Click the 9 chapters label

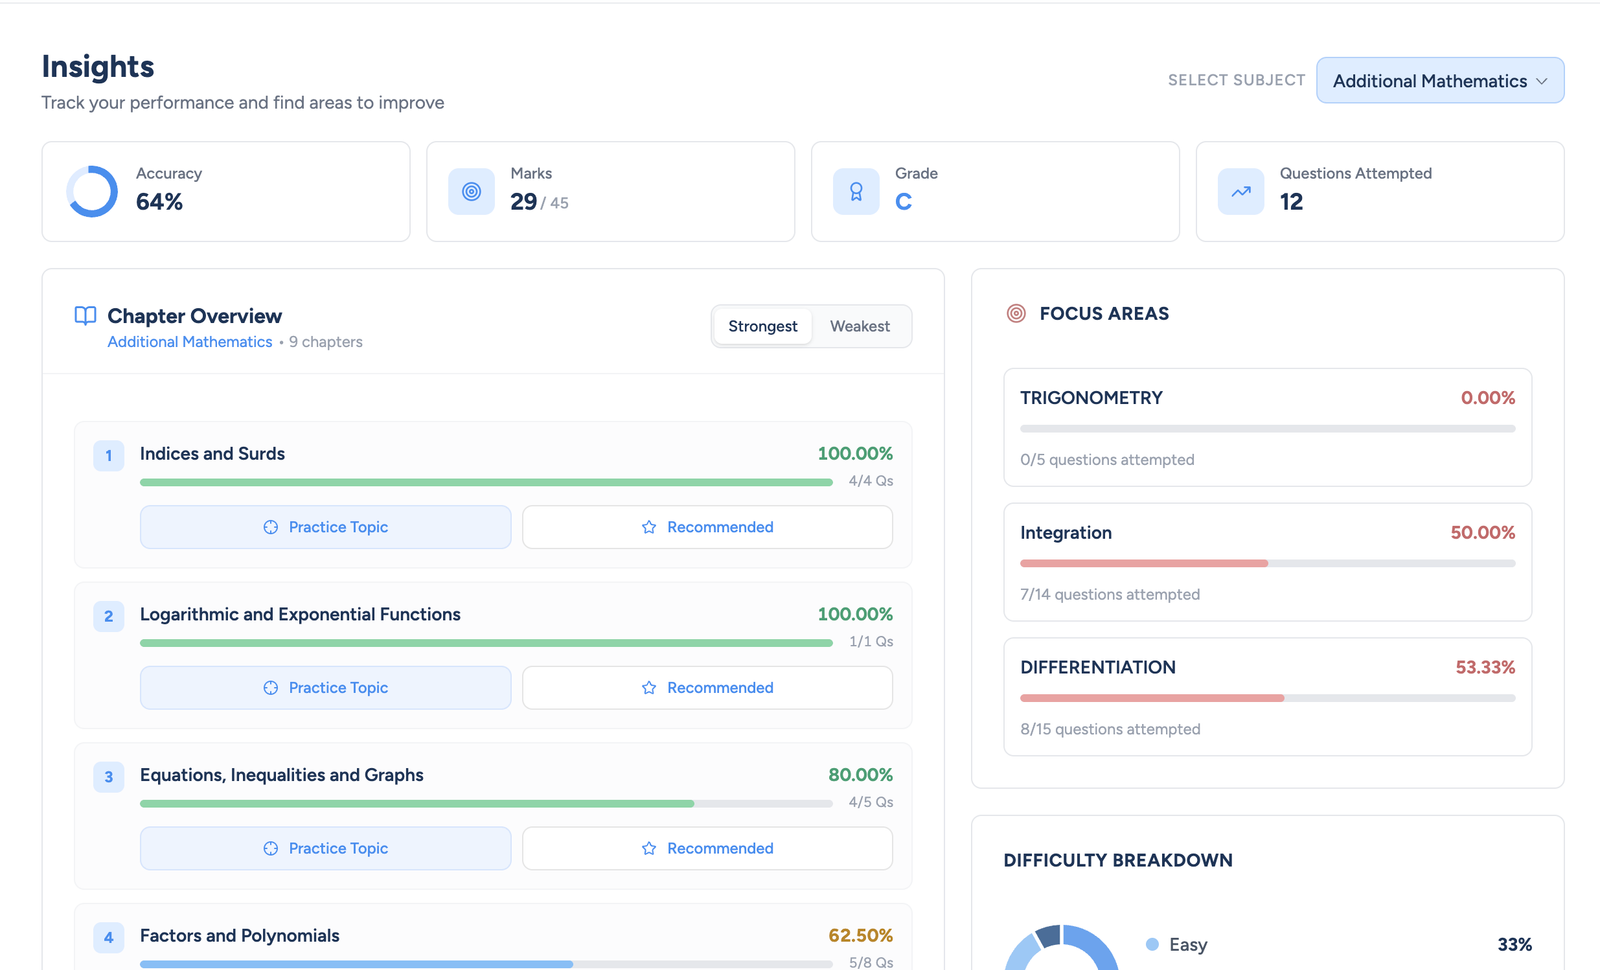click(326, 342)
